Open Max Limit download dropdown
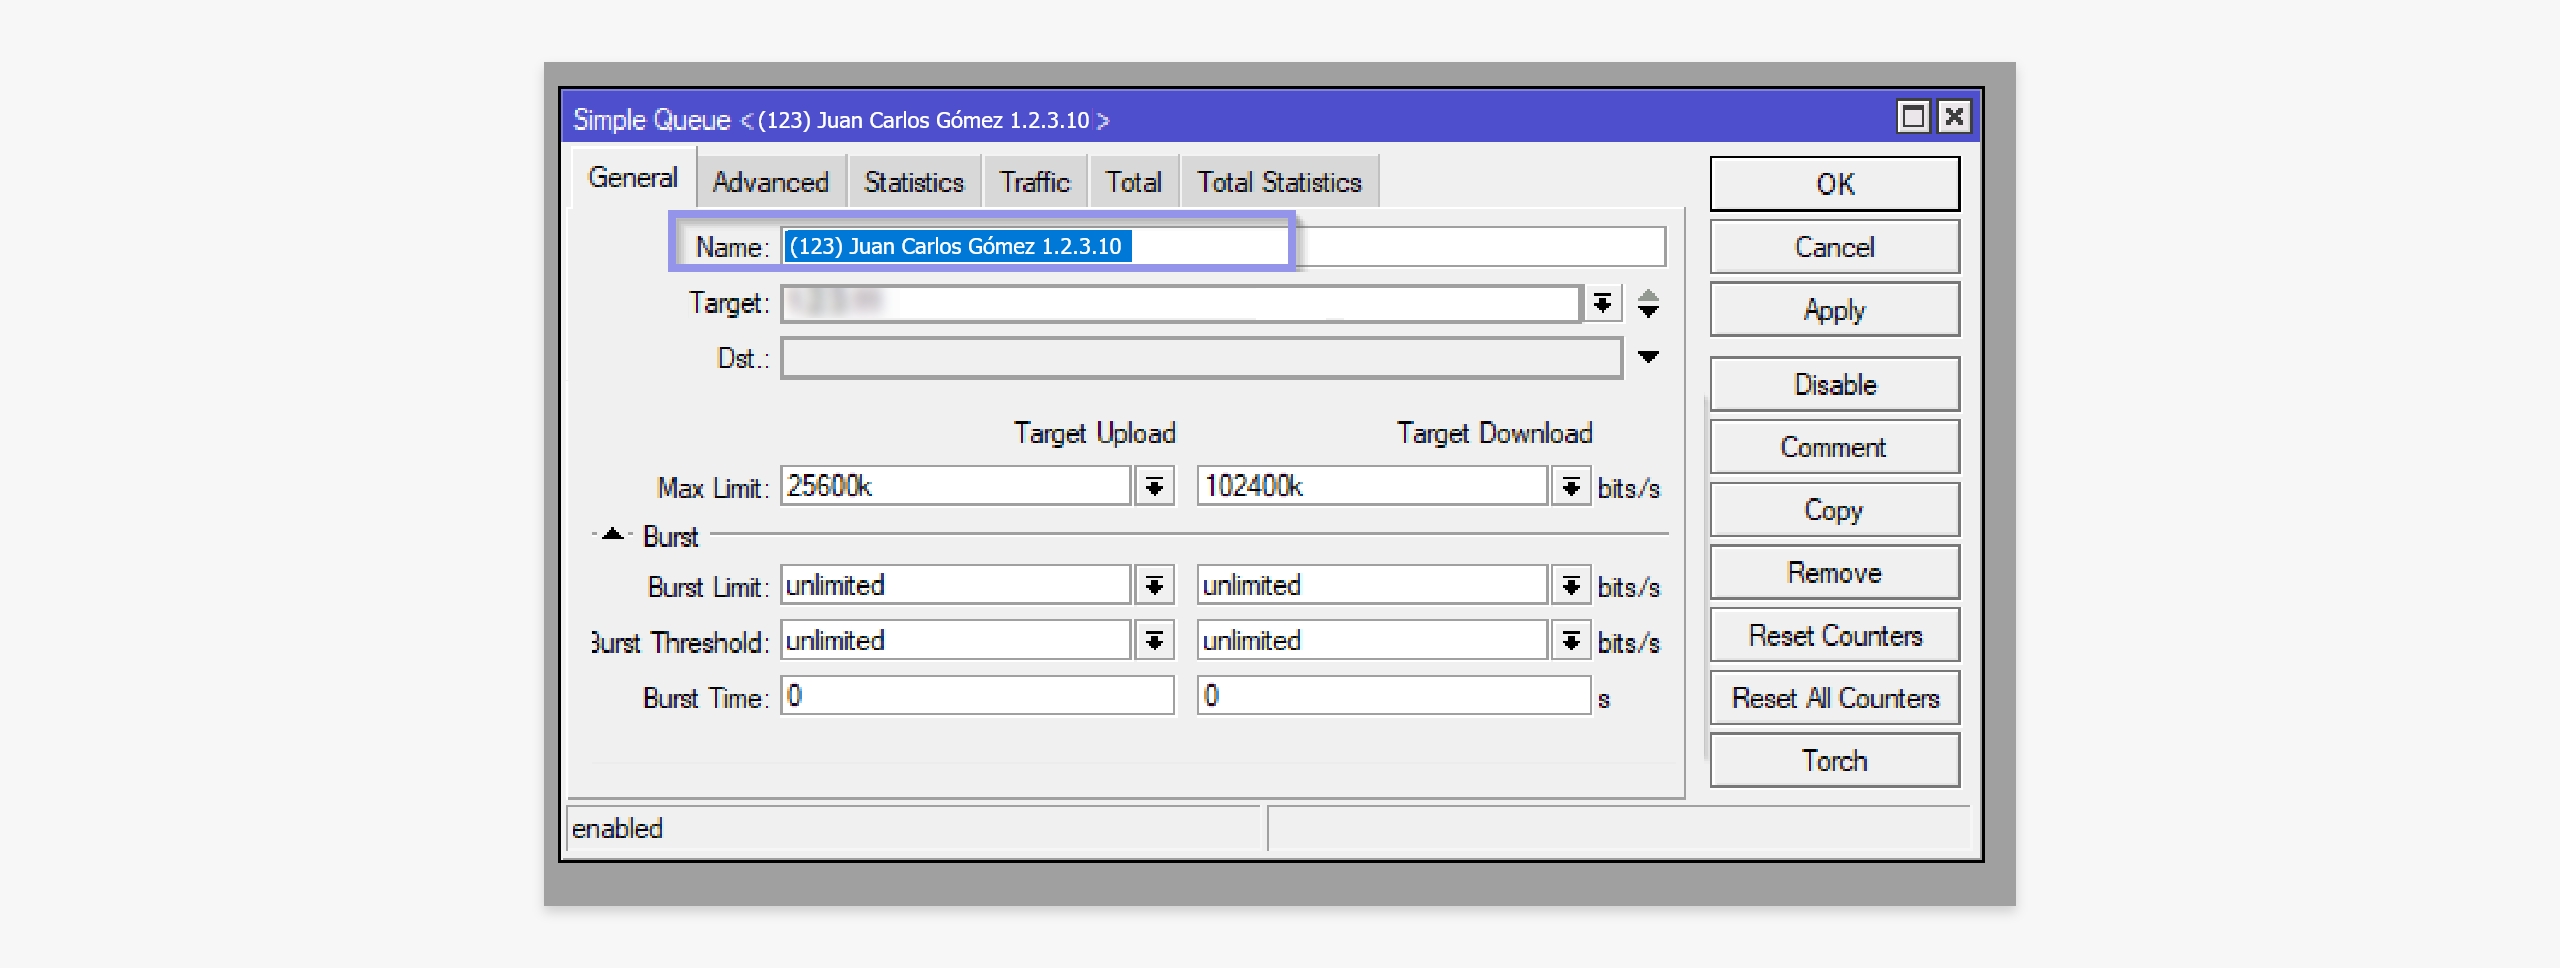 click(1571, 487)
